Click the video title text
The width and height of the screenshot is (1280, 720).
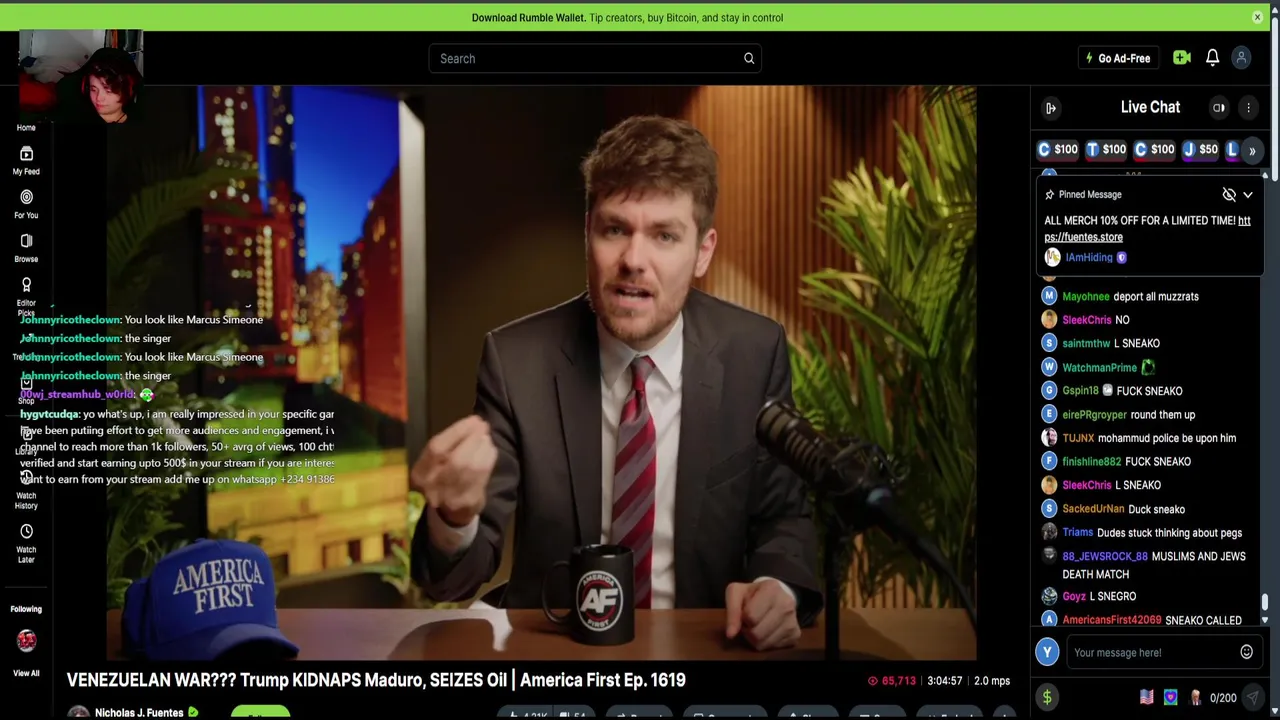[376, 680]
